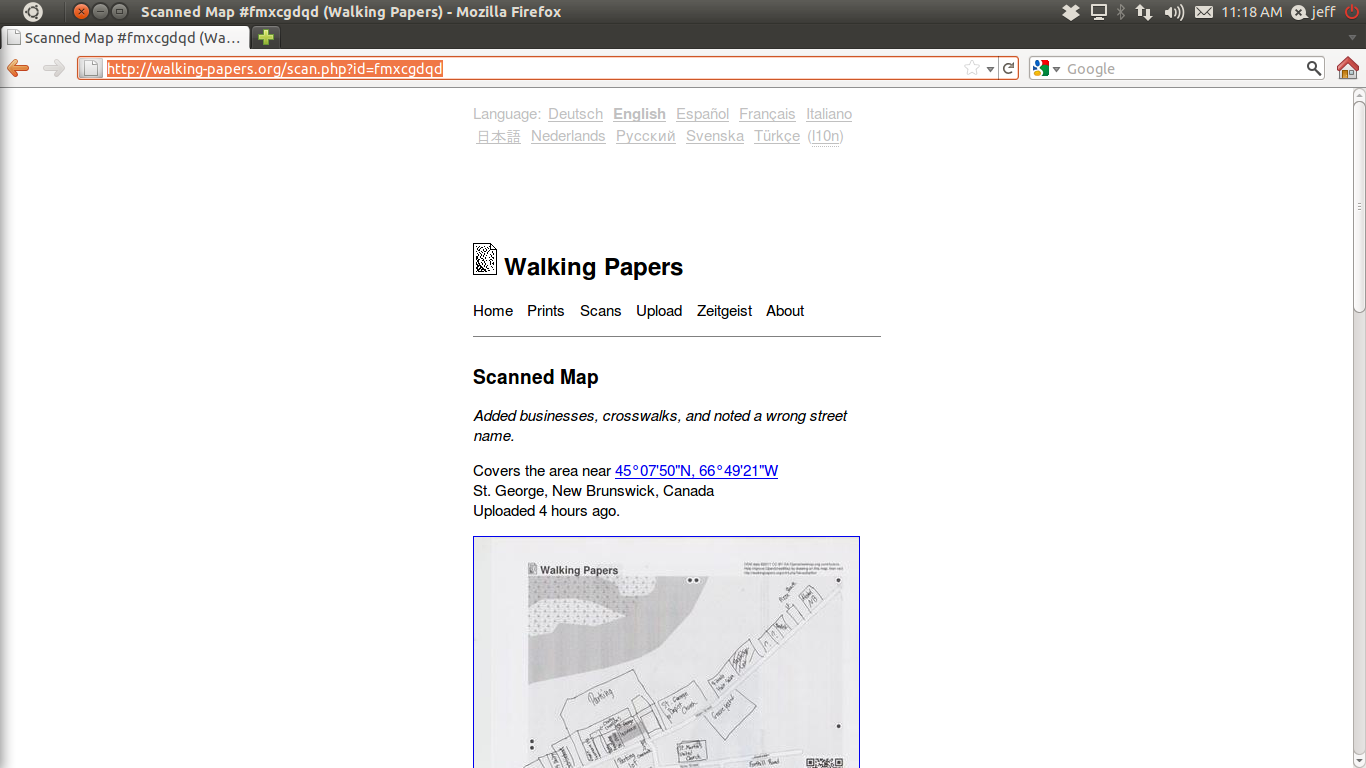This screenshot has height=768, width=1366.
Task: Bookmark this page with the star icon
Action: click(972, 68)
